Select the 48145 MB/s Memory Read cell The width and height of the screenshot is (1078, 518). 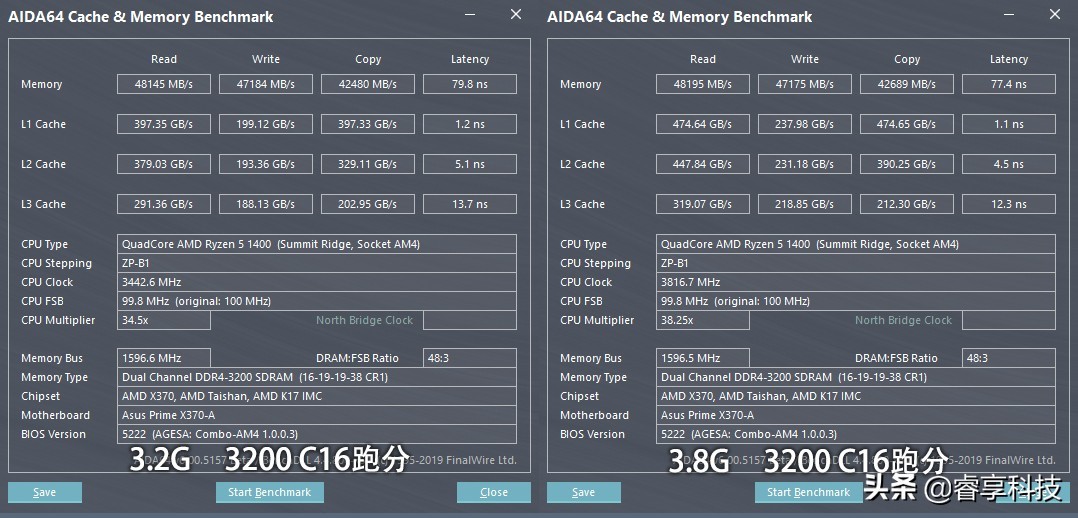tap(164, 84)
